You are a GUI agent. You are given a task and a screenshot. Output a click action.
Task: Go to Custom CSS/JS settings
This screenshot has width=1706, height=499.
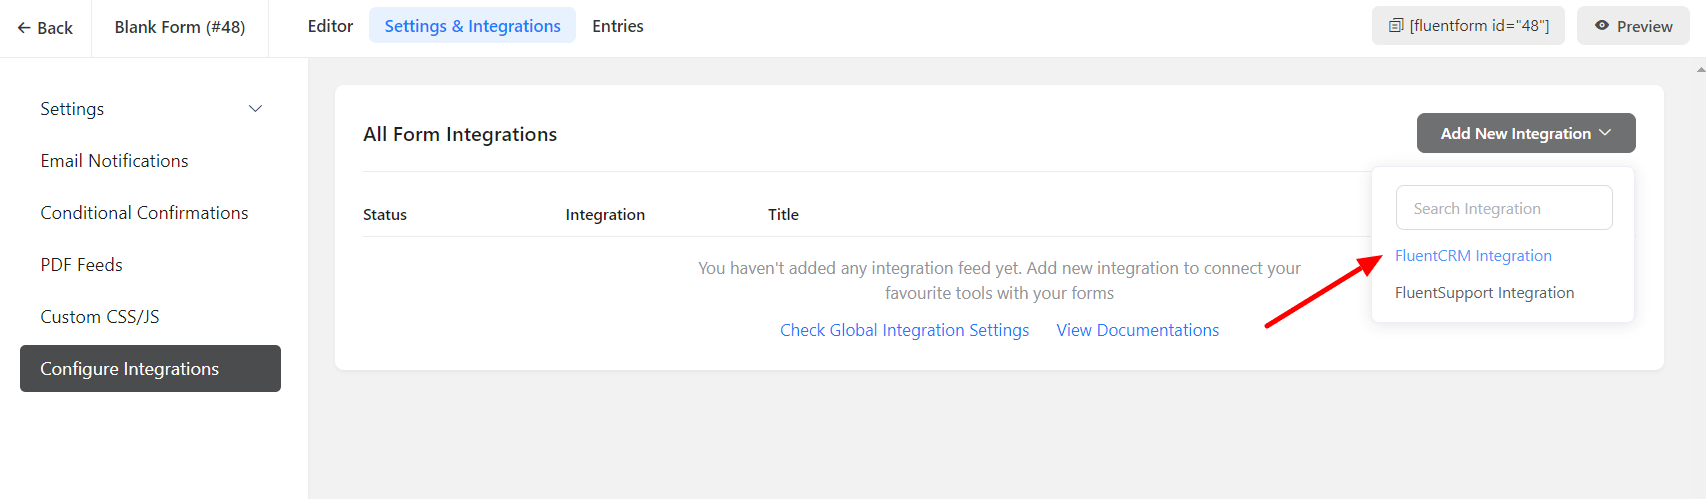pyautogui.click(x=99, y=317)
